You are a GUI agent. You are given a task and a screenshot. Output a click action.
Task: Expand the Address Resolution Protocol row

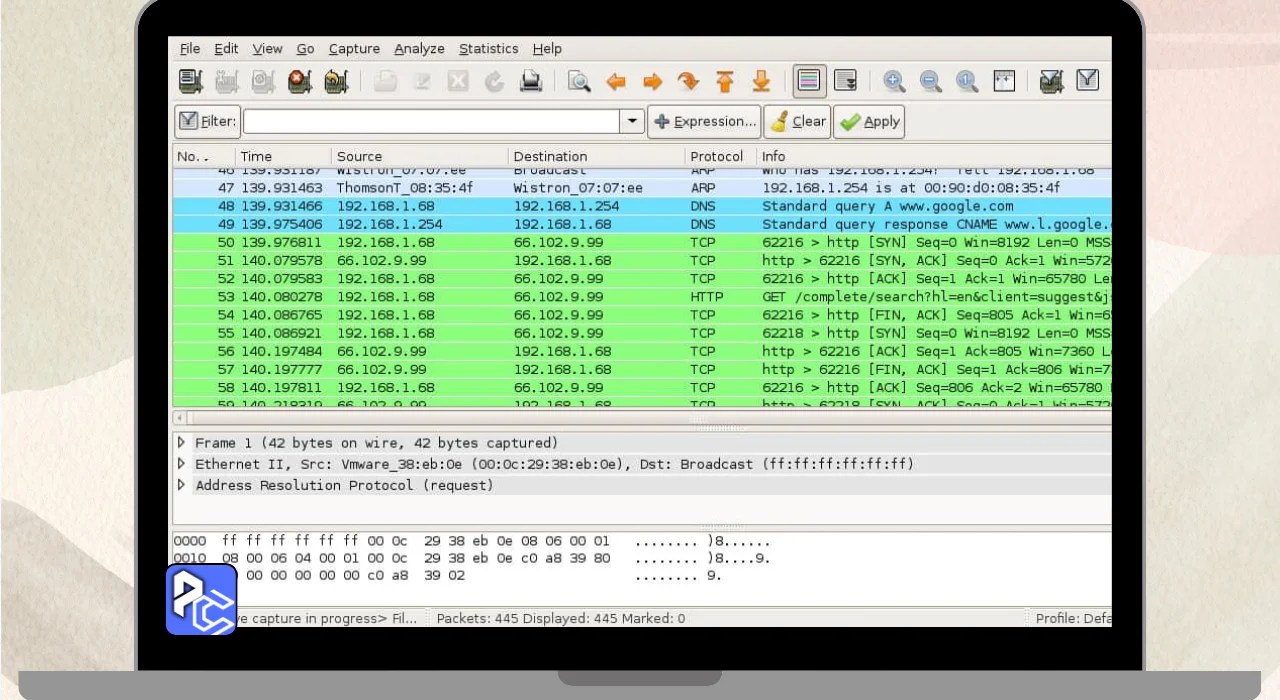[181, 485]
